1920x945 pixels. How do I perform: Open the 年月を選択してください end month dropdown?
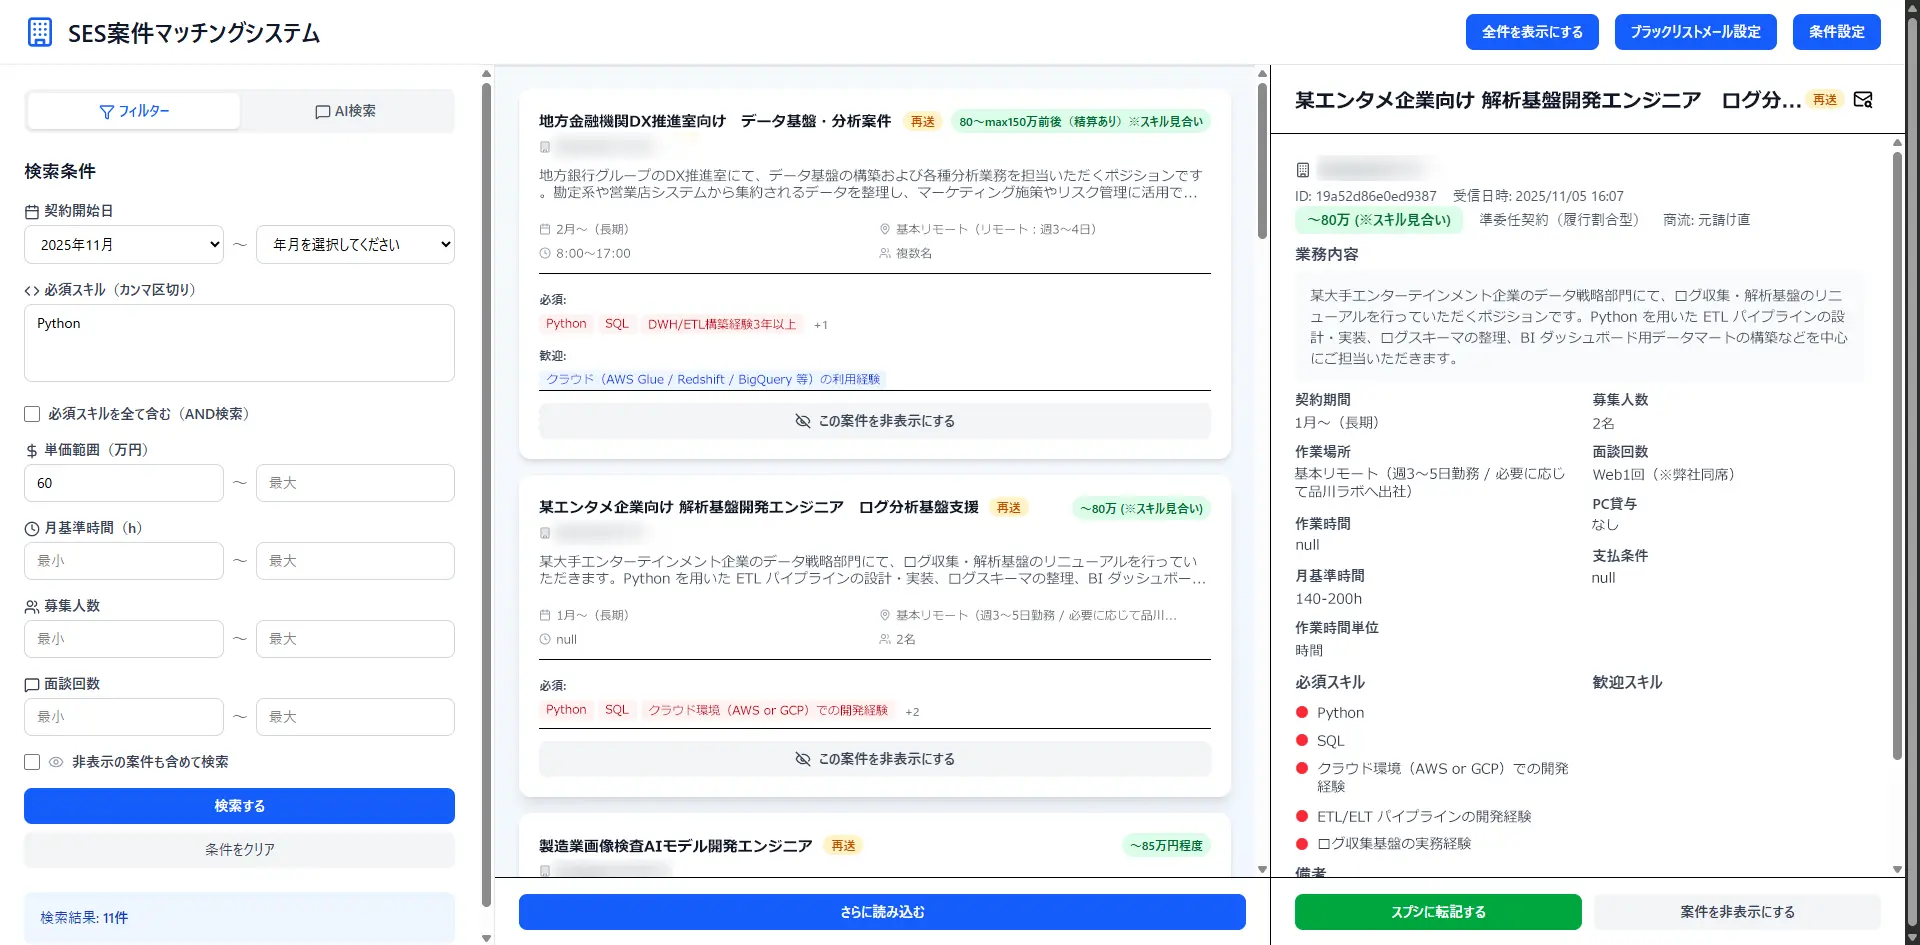point(355,245)
